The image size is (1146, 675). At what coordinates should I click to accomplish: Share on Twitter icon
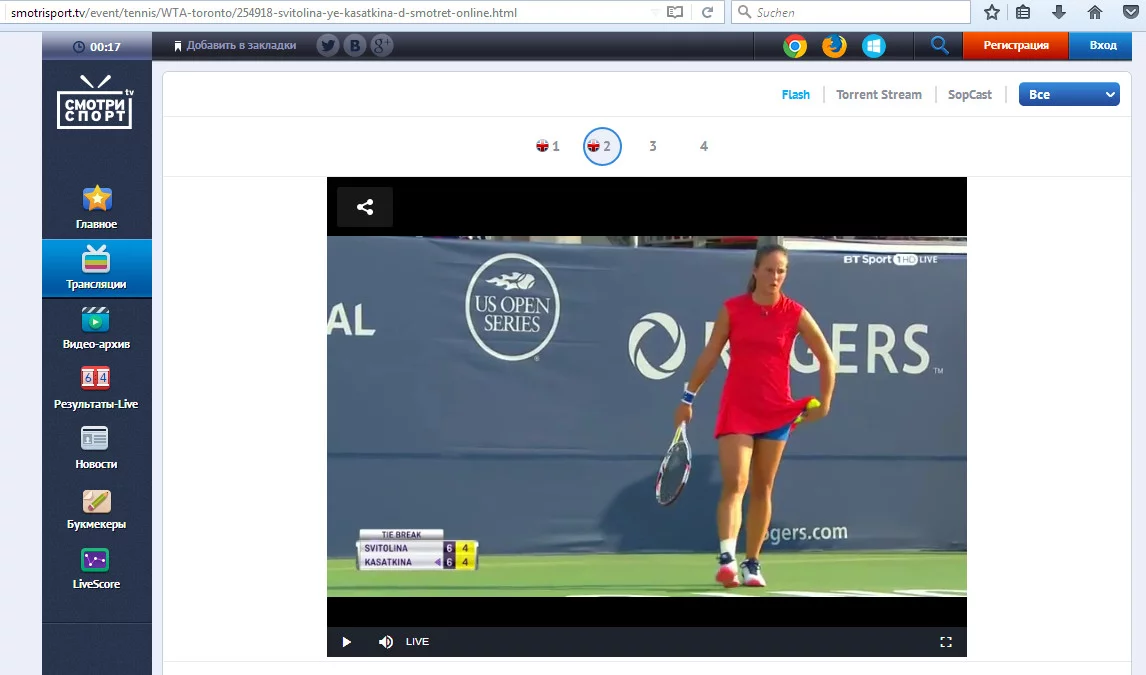(x=328, y=45)
